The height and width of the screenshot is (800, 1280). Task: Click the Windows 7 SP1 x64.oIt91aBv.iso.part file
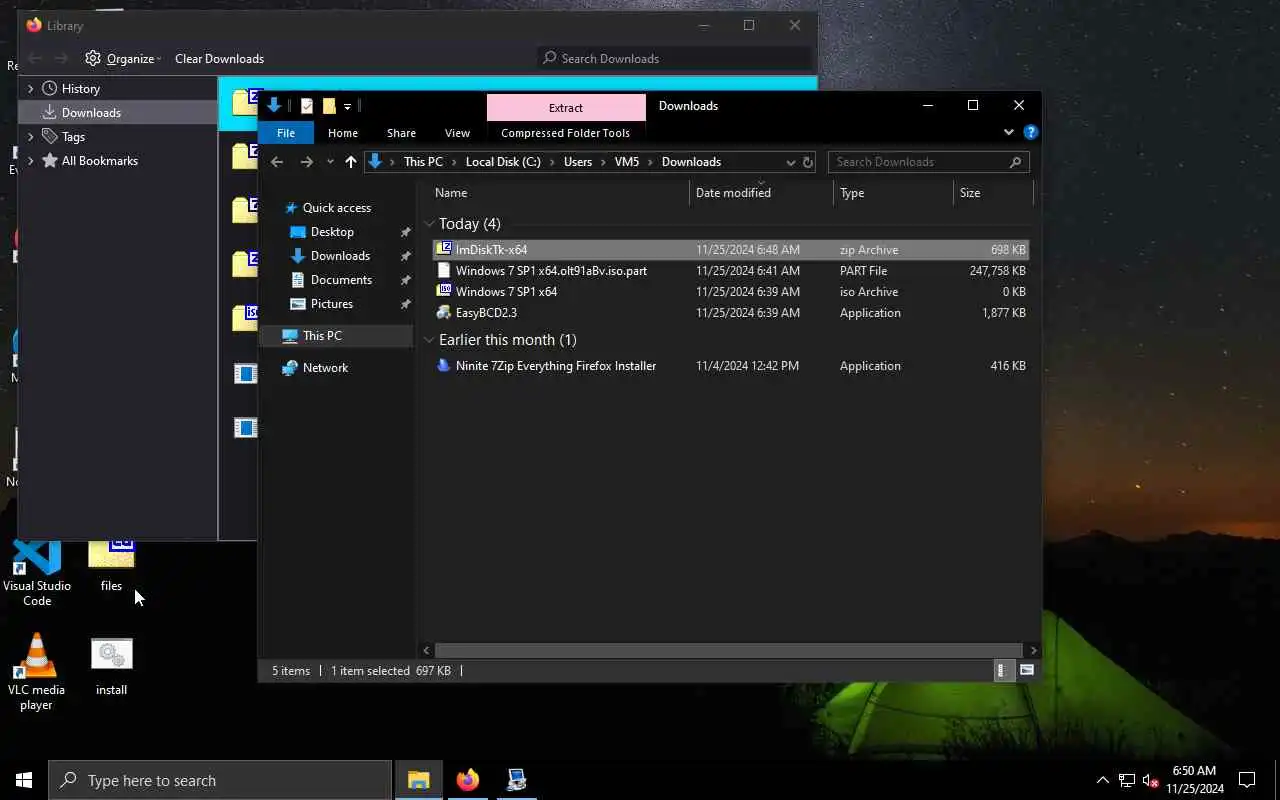tap(551, 270)
